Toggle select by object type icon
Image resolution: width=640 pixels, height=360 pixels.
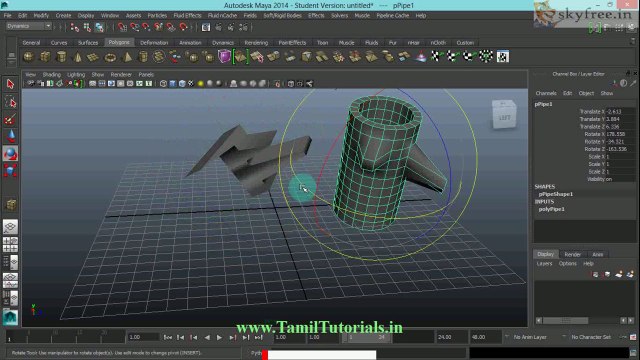click(x=87, y=27)
